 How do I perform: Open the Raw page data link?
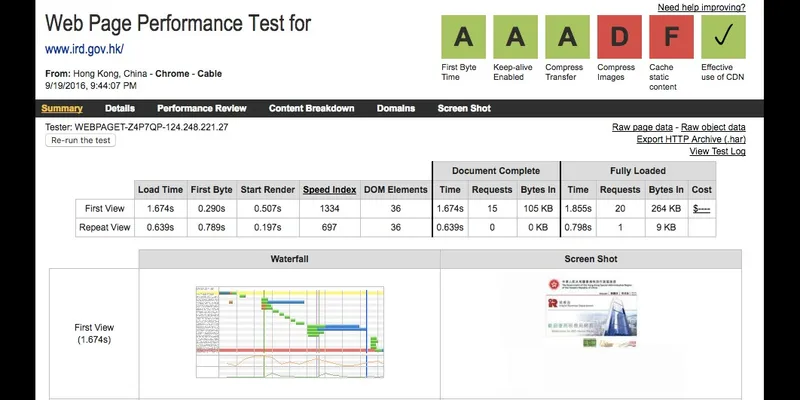tap(643, 128)
